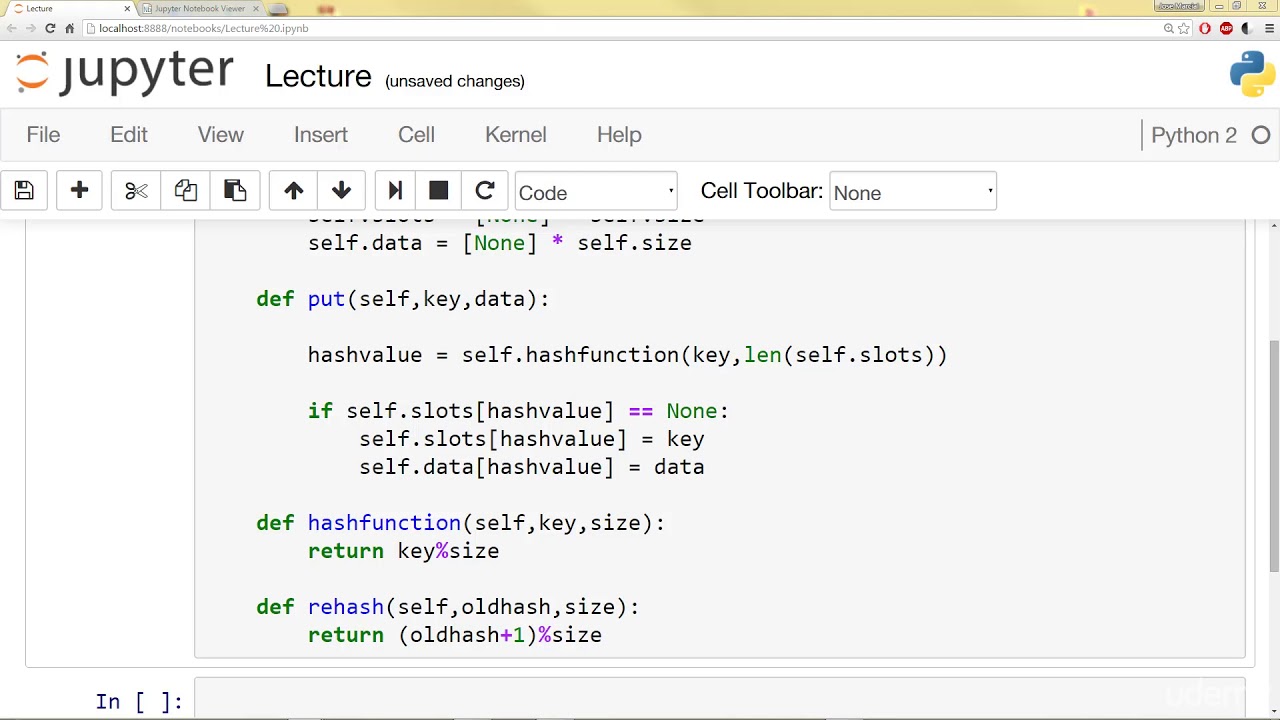
Task: Open the Cell menu
Action: (416, 135)
